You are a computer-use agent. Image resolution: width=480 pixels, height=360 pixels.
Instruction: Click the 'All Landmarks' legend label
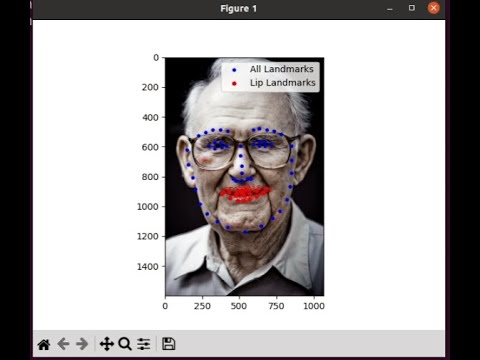pos(282,69)
